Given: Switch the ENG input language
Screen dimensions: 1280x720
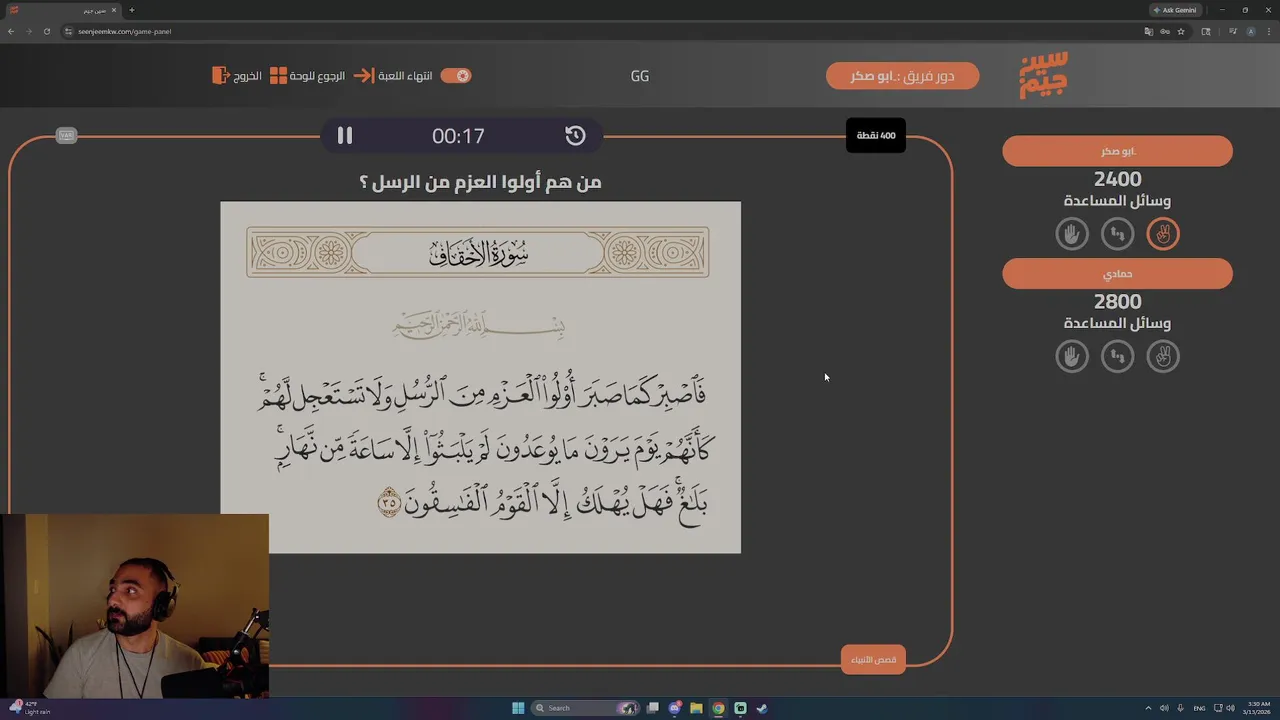Looking at the screenshot, I should tap(1199, 708).
